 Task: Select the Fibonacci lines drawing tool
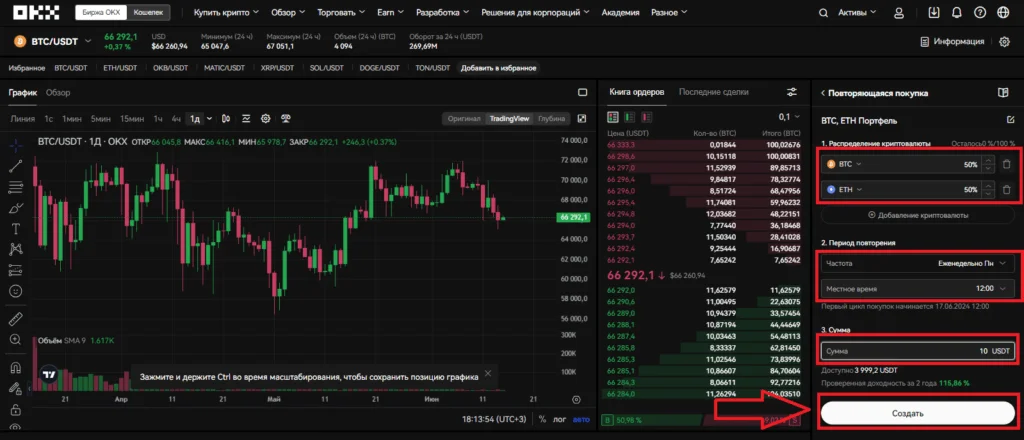pos(16,187)
